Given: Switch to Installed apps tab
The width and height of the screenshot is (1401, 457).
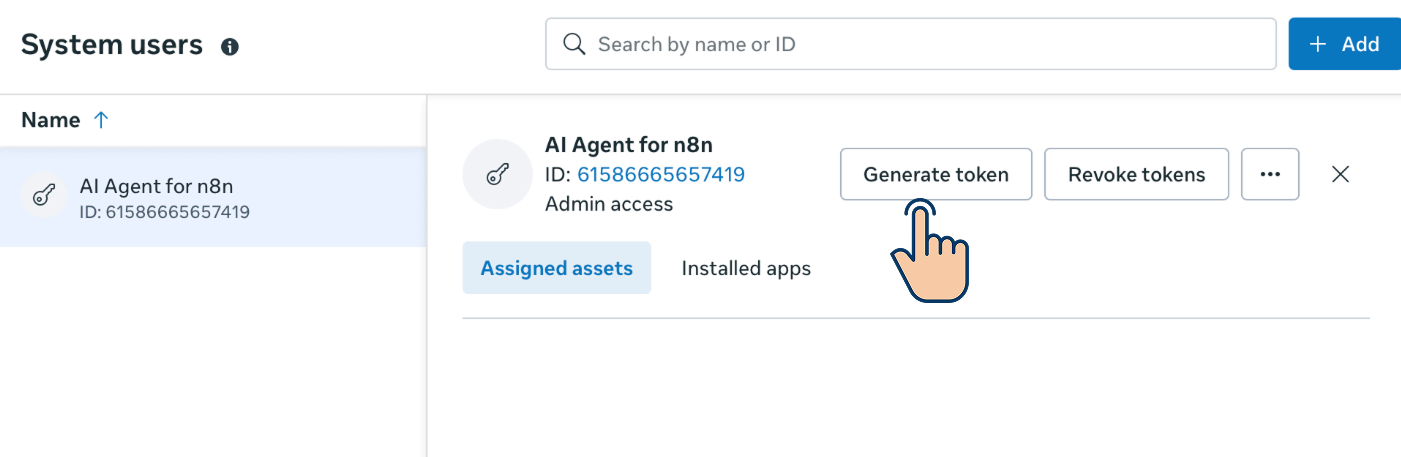Looking at the screenshot, I should [x=746, y=268].
